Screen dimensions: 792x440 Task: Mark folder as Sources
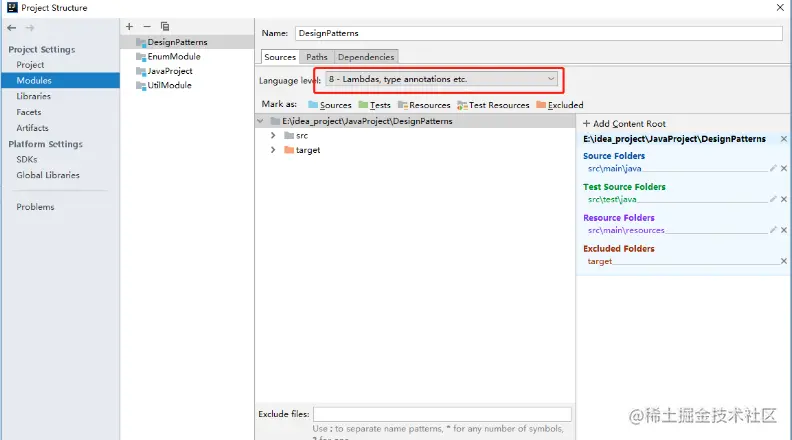(330, 105)
